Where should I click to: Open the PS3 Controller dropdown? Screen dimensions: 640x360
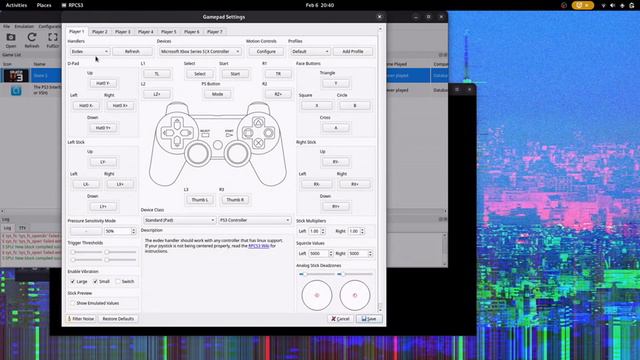(x=255, y=220)
